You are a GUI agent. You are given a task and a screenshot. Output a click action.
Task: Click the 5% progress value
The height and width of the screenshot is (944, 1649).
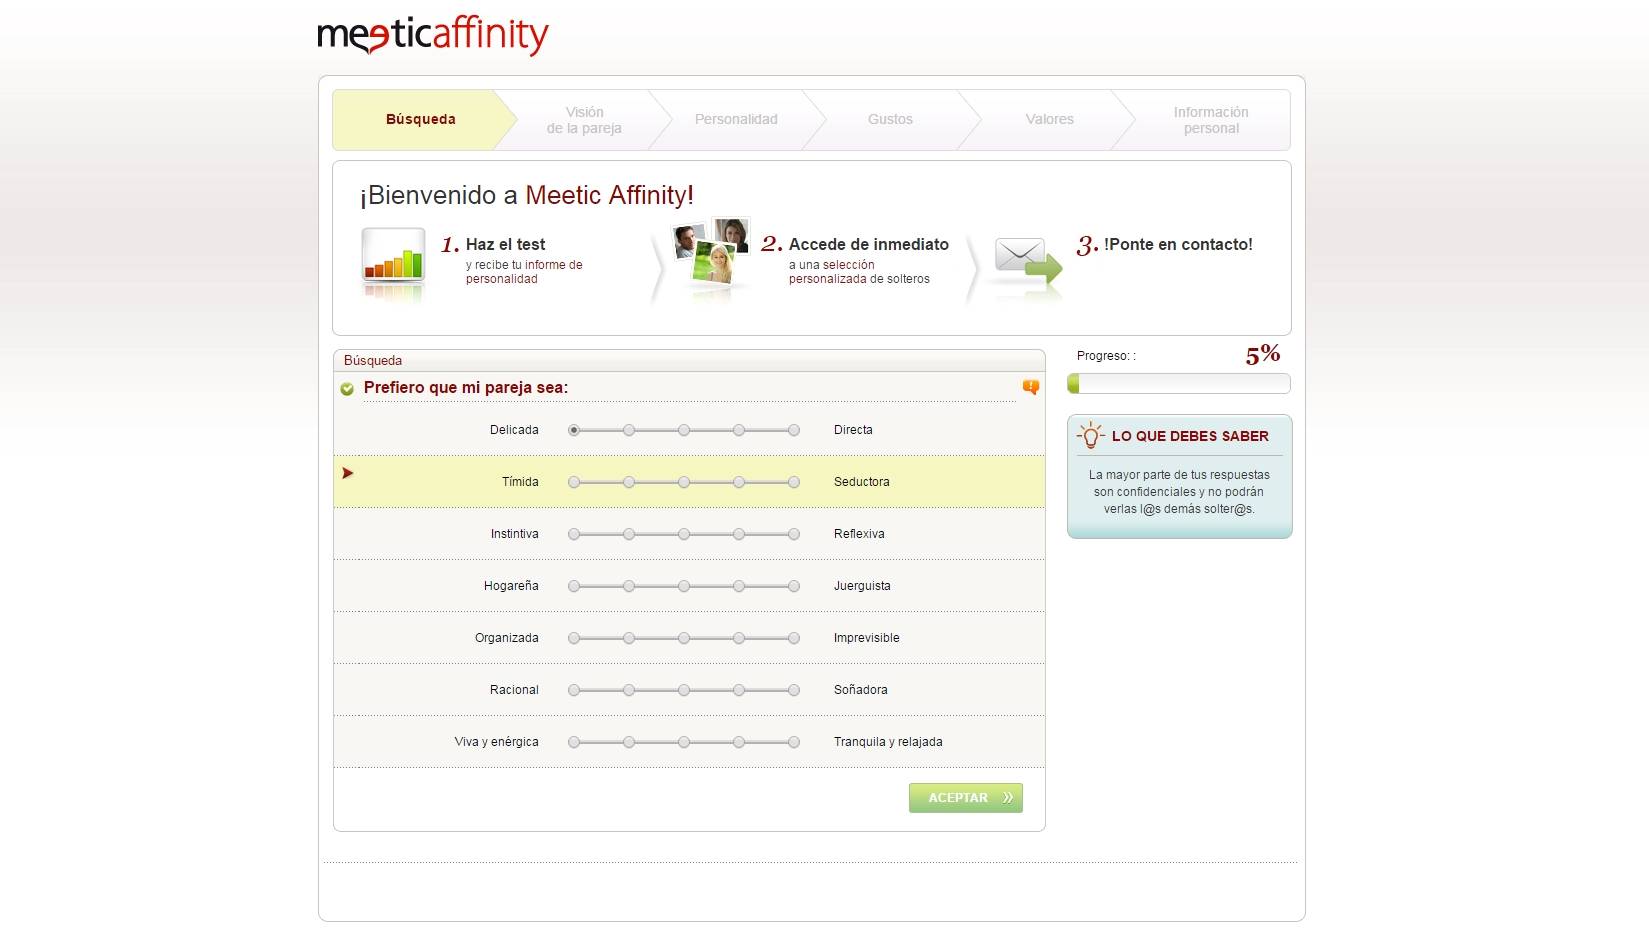point(1263,354)
